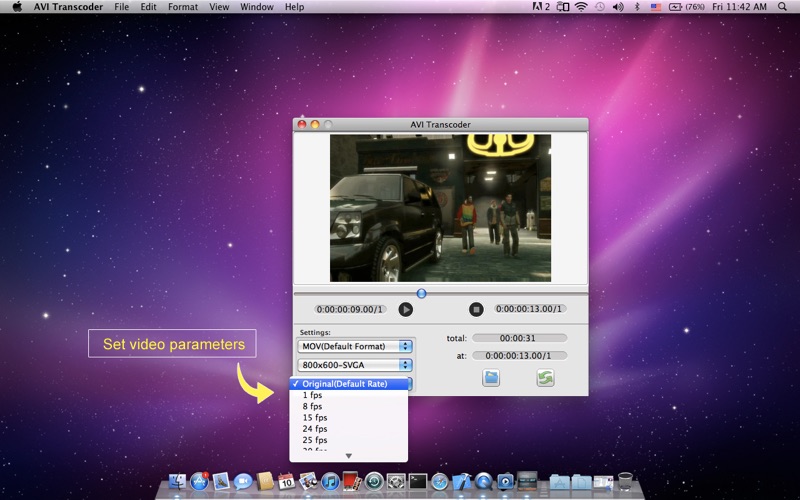Click the total duration field 00:00:31
800x500 pixels.
pyautogui.click(x=519, y=338)
